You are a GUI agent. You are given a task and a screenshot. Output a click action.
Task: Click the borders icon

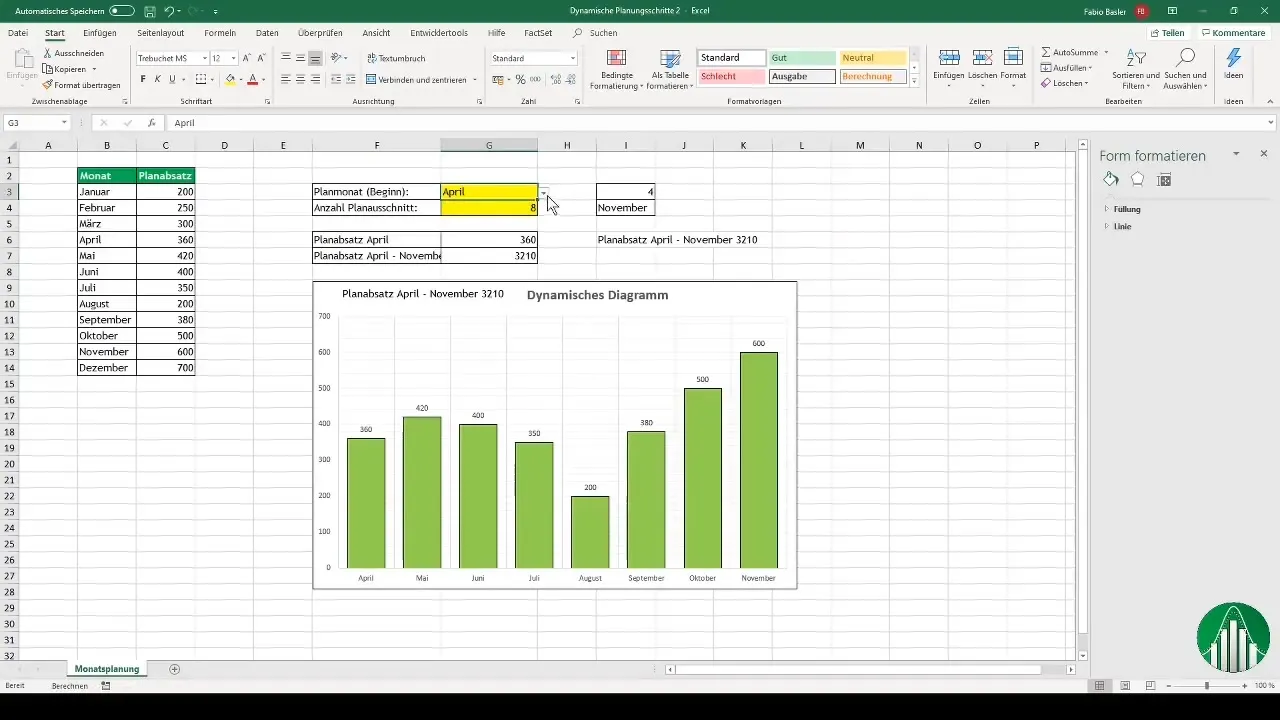click(200, 79)
